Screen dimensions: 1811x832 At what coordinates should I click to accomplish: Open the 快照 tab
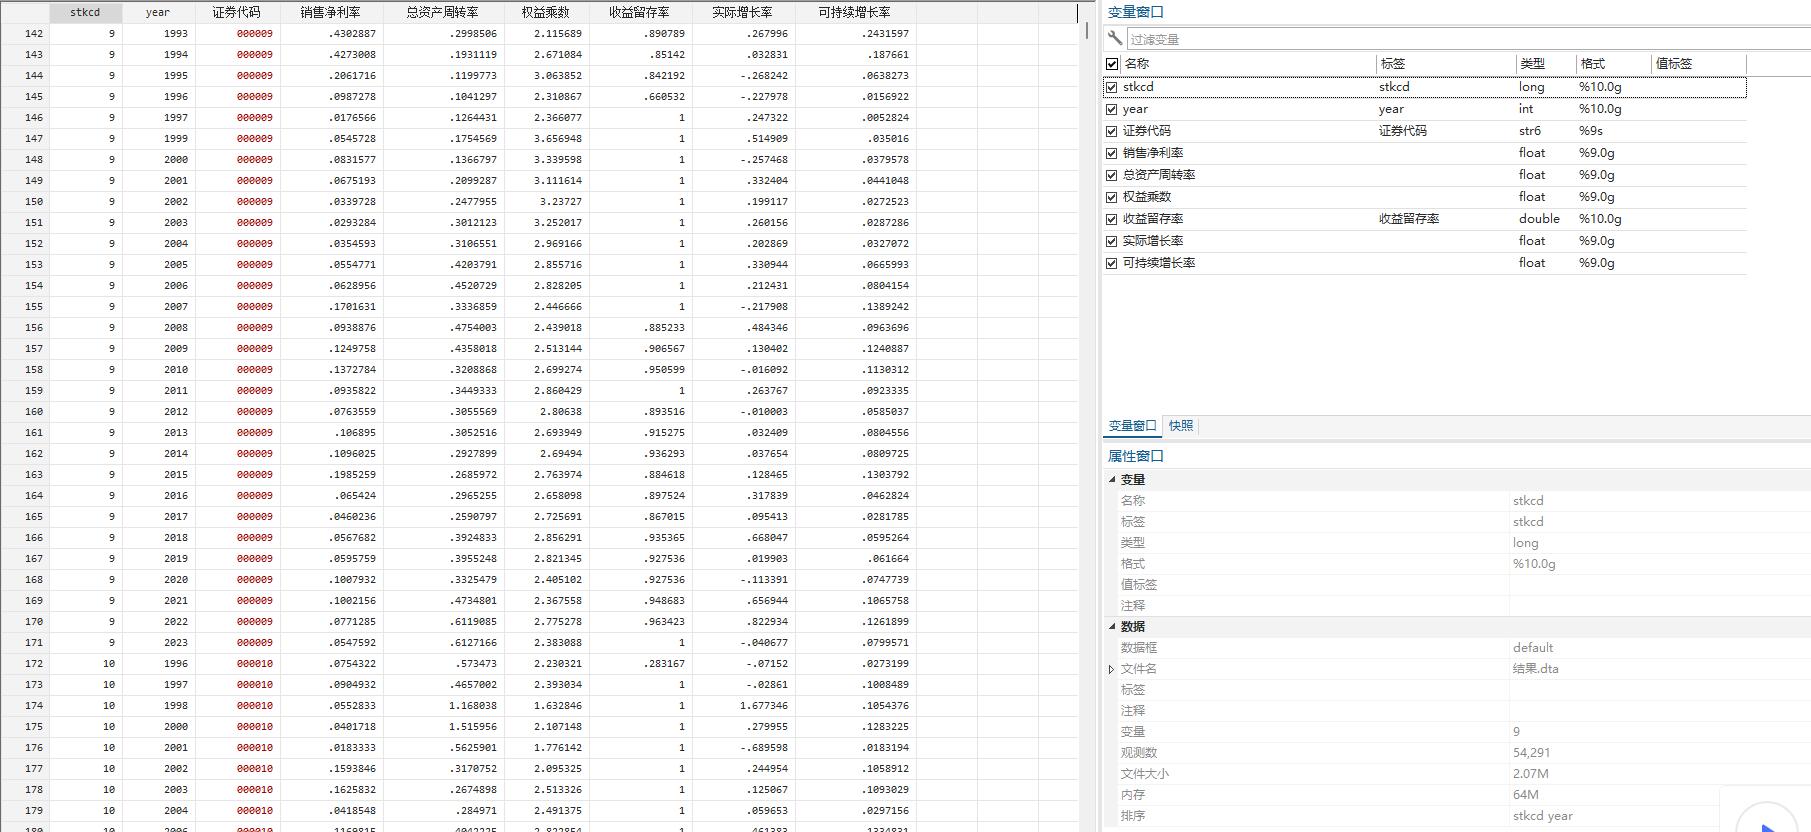(1181, 426)
